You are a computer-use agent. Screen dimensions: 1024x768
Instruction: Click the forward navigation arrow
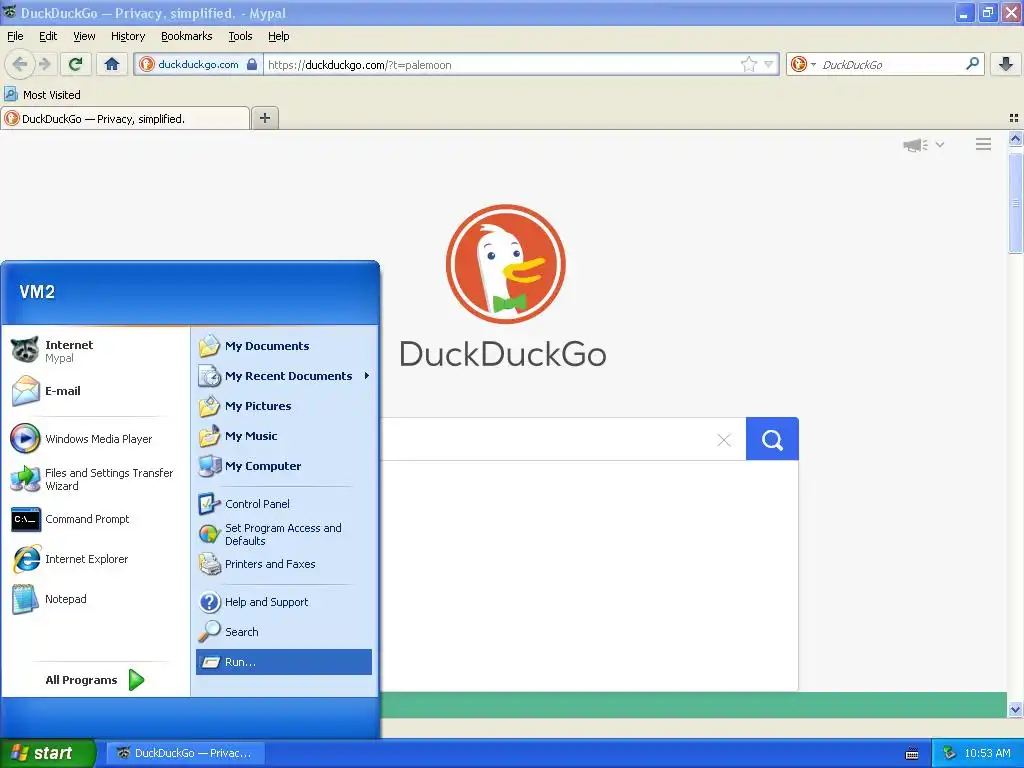tap(44, 64)
